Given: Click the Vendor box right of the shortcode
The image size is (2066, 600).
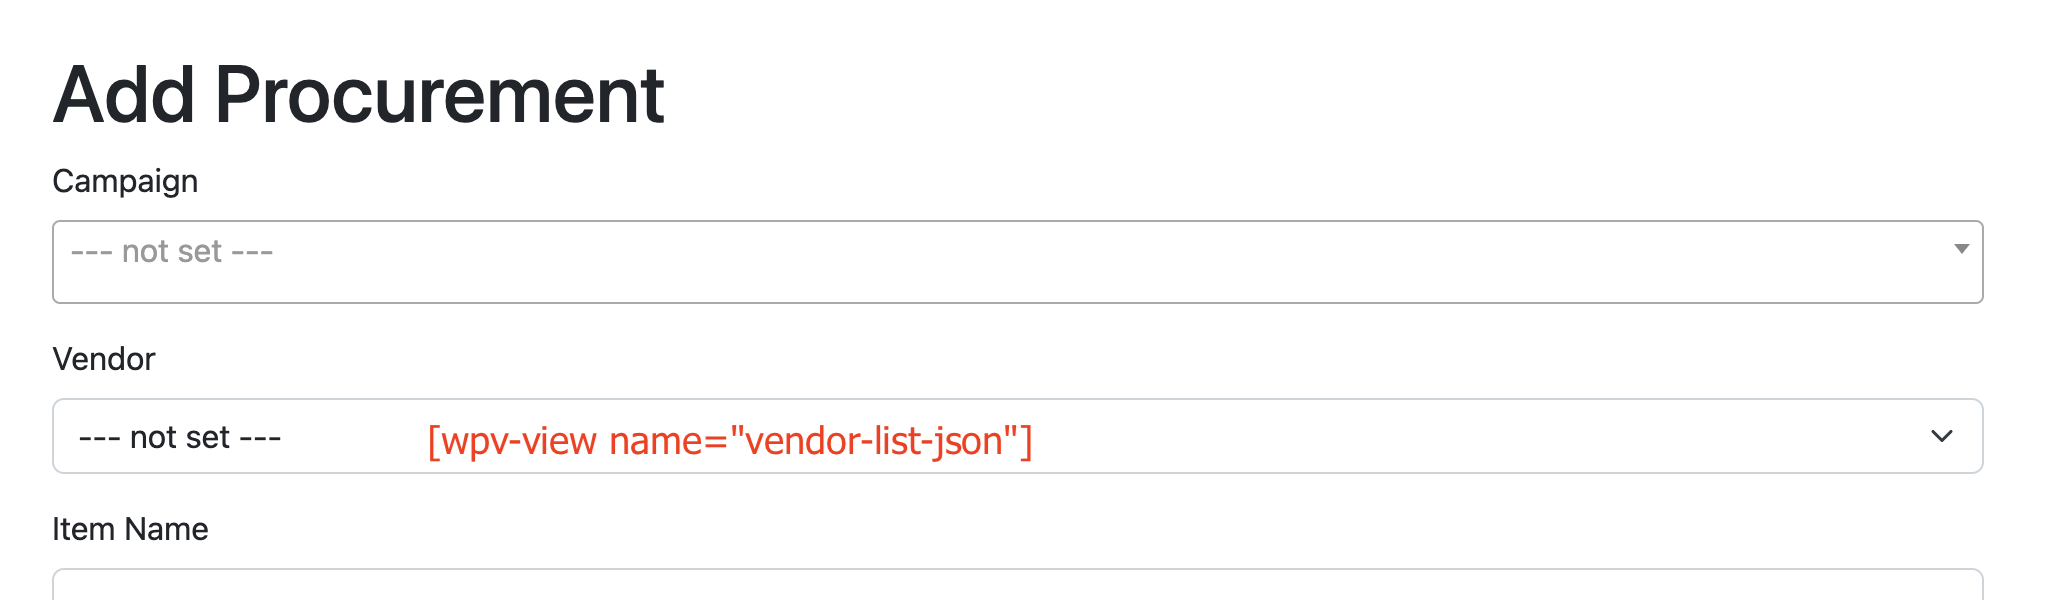Looking at the screenshot, I should point(1480,436).
